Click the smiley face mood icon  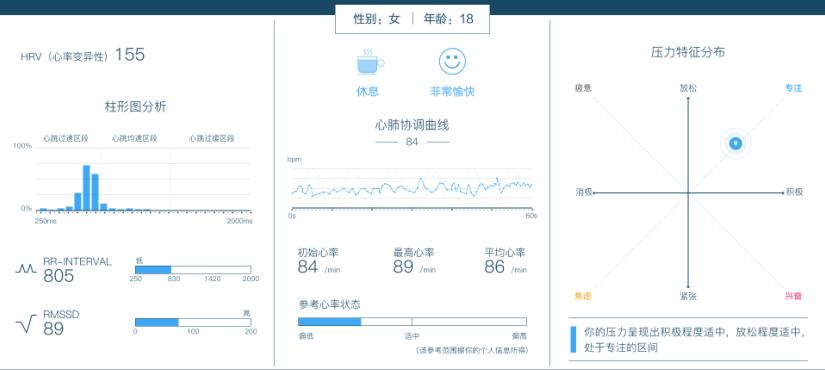click(x=452, y=62)
